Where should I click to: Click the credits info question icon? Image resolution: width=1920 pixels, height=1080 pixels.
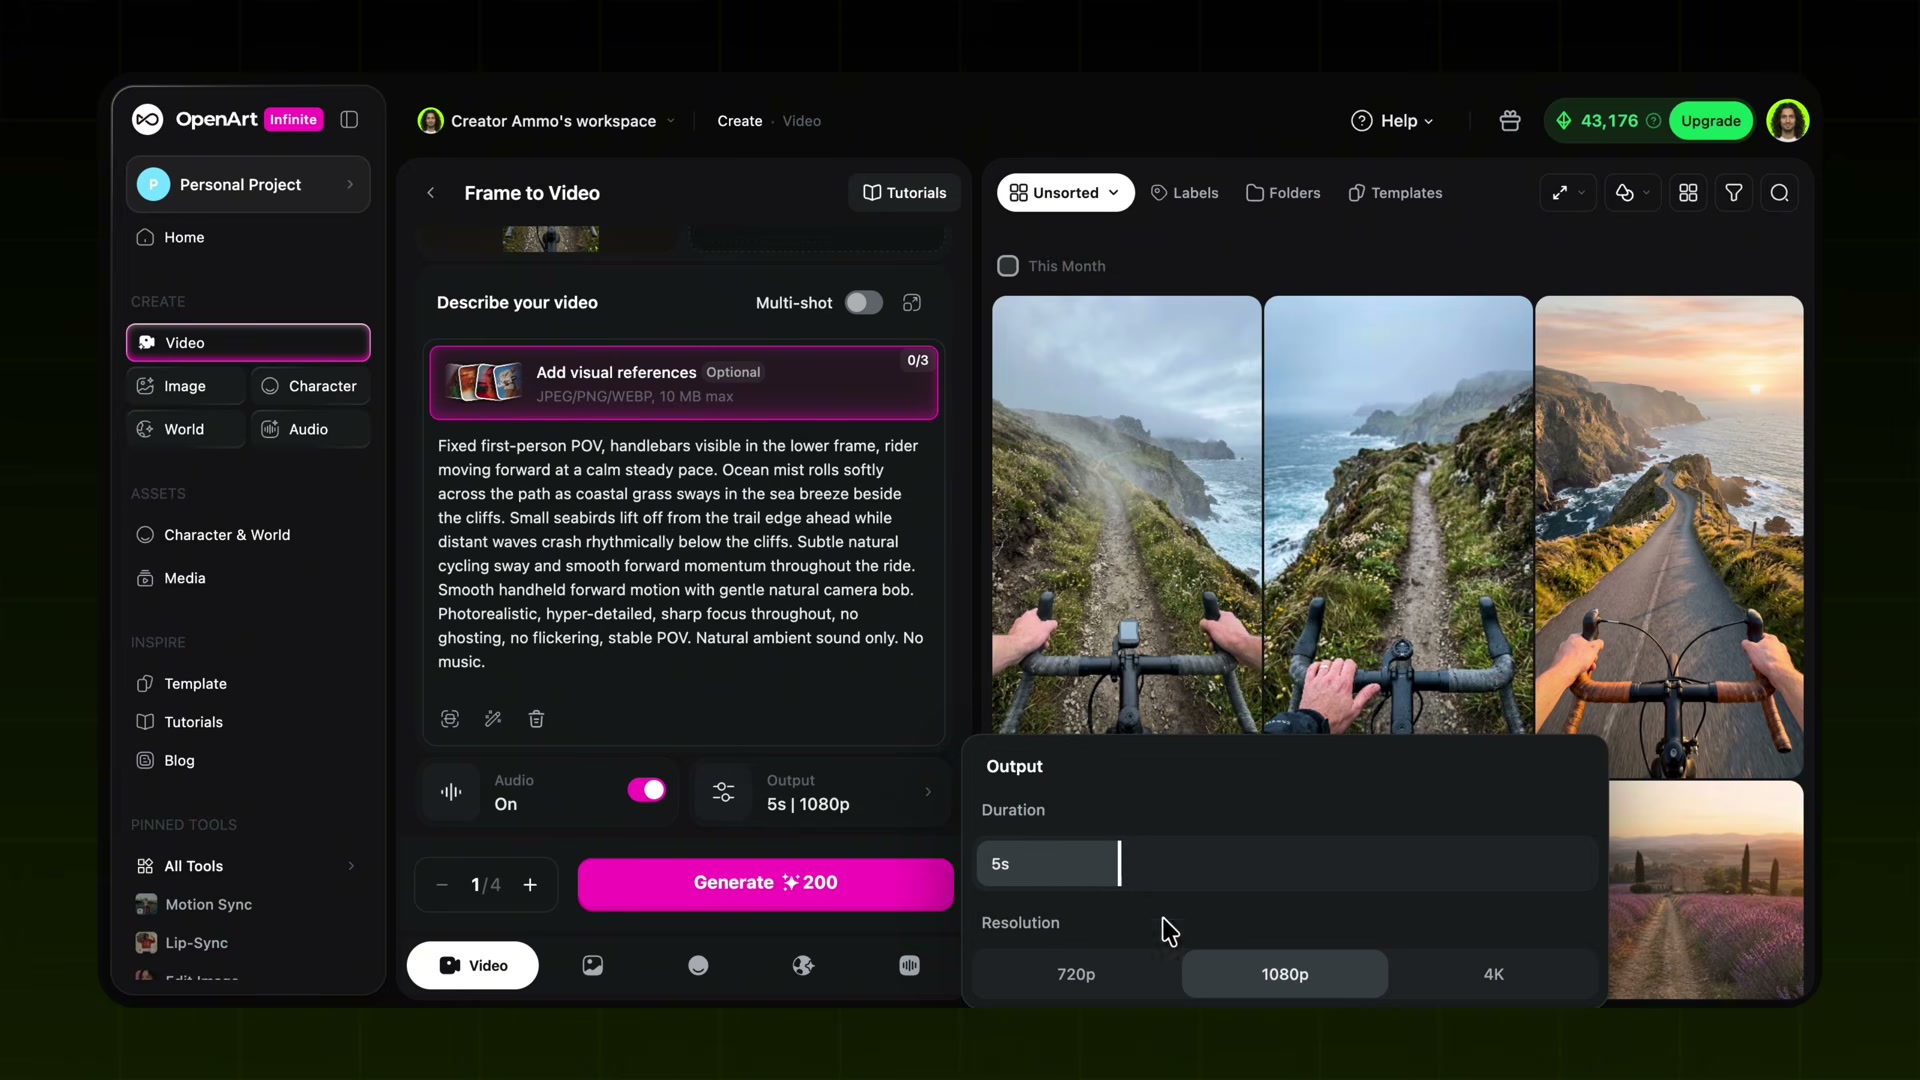[1654, 121]
